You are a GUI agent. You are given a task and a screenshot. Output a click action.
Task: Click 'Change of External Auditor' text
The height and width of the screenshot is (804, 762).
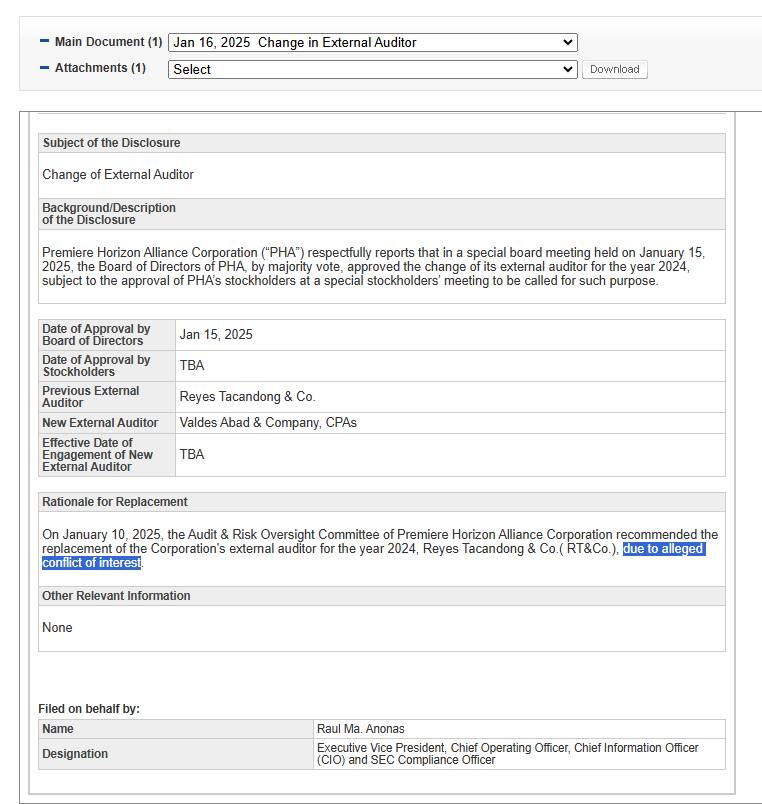point(118,174)
